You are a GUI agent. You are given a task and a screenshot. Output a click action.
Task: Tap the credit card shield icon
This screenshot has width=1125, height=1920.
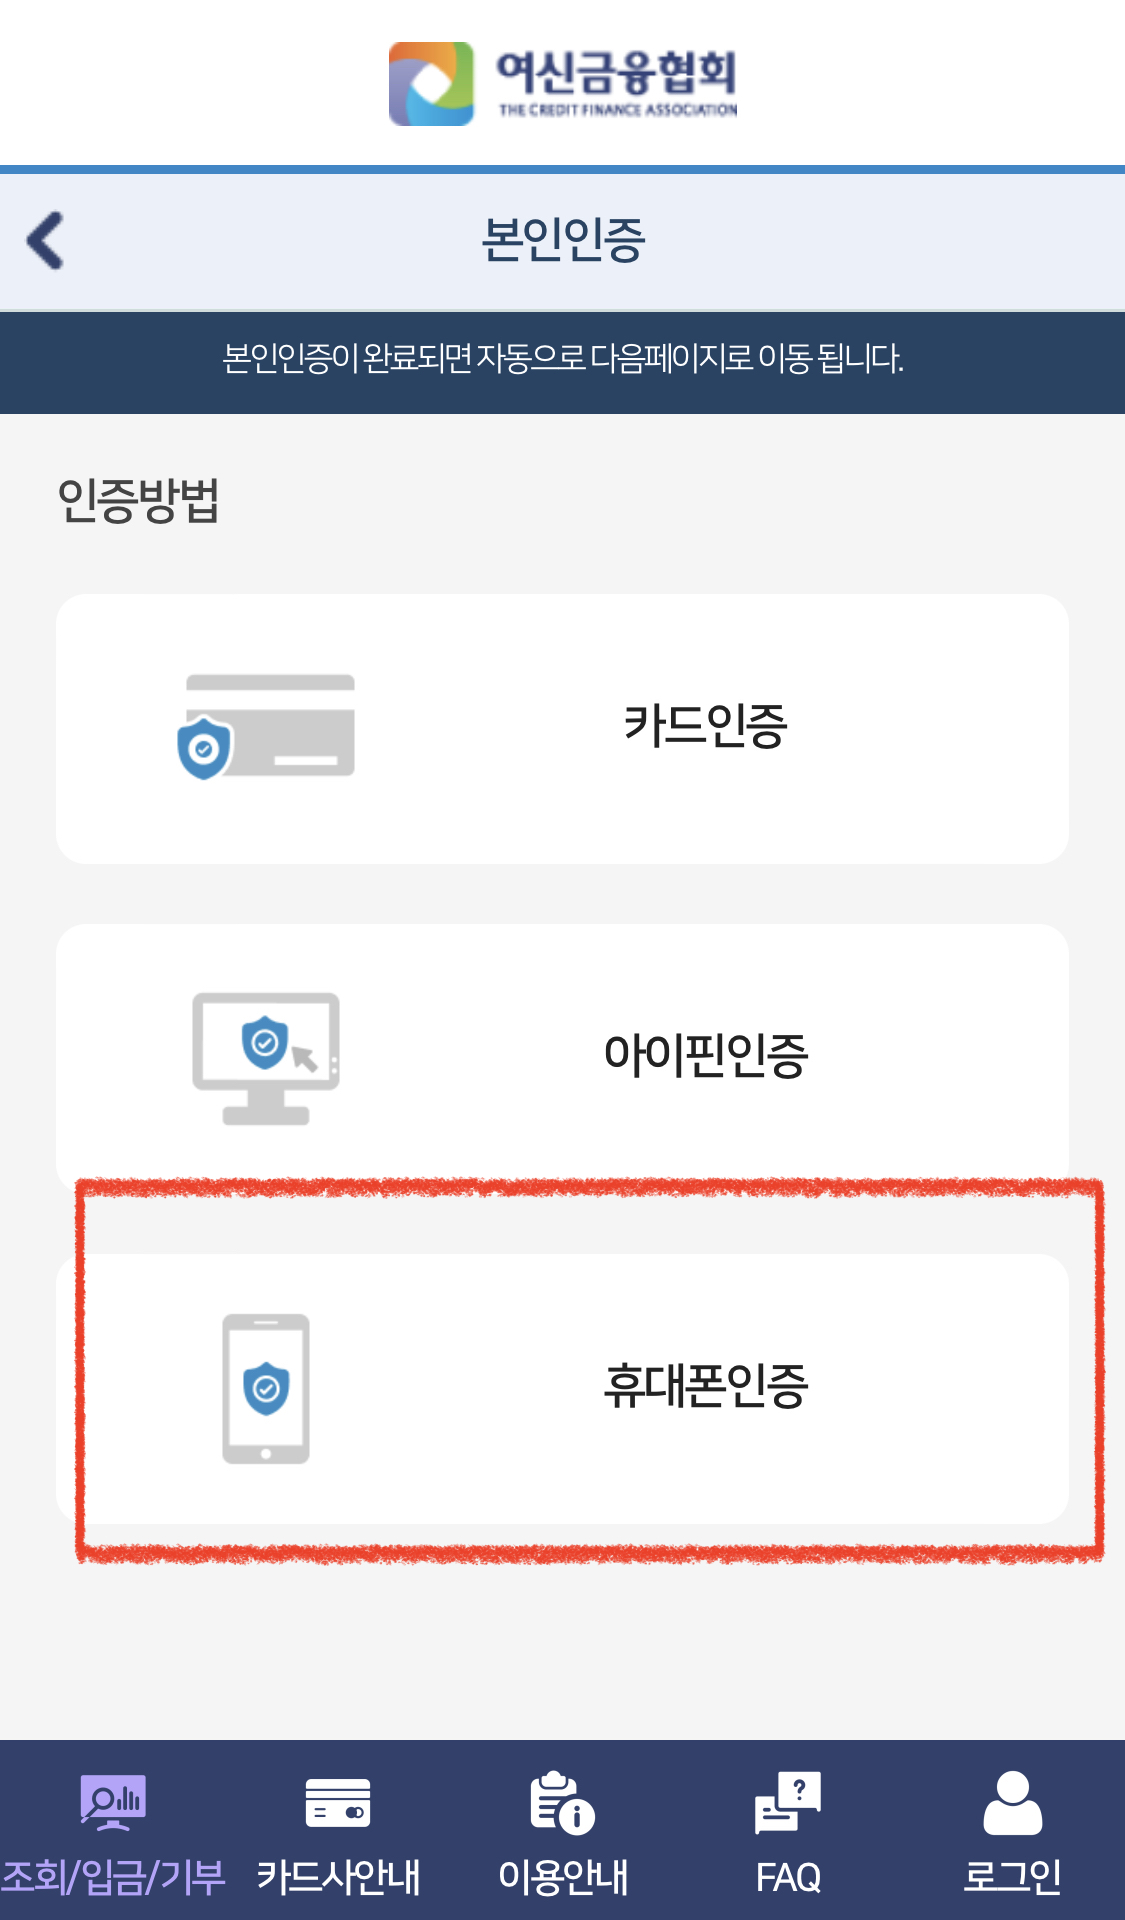click(x=266, y=727)
